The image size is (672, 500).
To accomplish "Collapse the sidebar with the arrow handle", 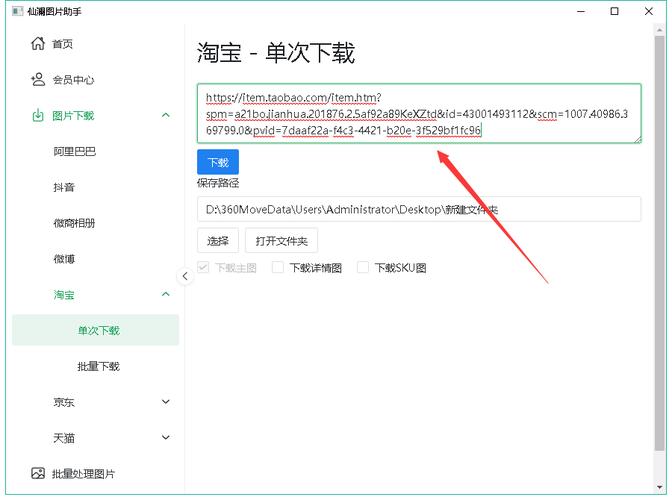I will pos(185,276).
